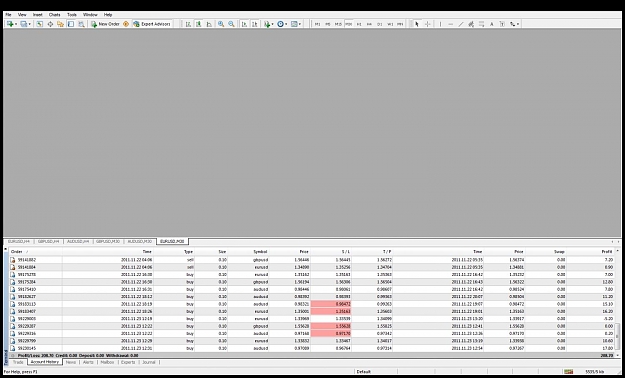Open the Profiles toolbar icon
Viewport: 625px width, 378px height.
[24, 24]
